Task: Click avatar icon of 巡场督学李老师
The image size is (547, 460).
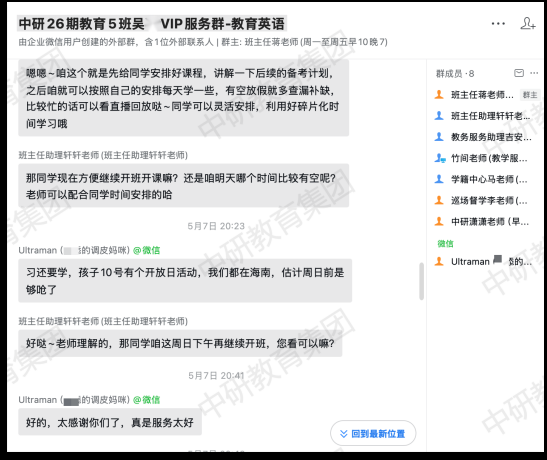Action: [x=439, y=200]
